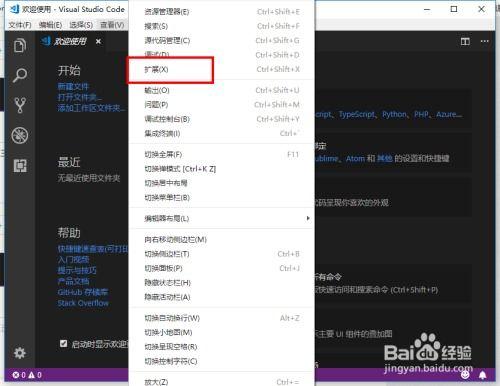Expand the 编辑器布局(L) submenu arrow
The height and width of the screenshot is (386, 500).
[308, 218]
